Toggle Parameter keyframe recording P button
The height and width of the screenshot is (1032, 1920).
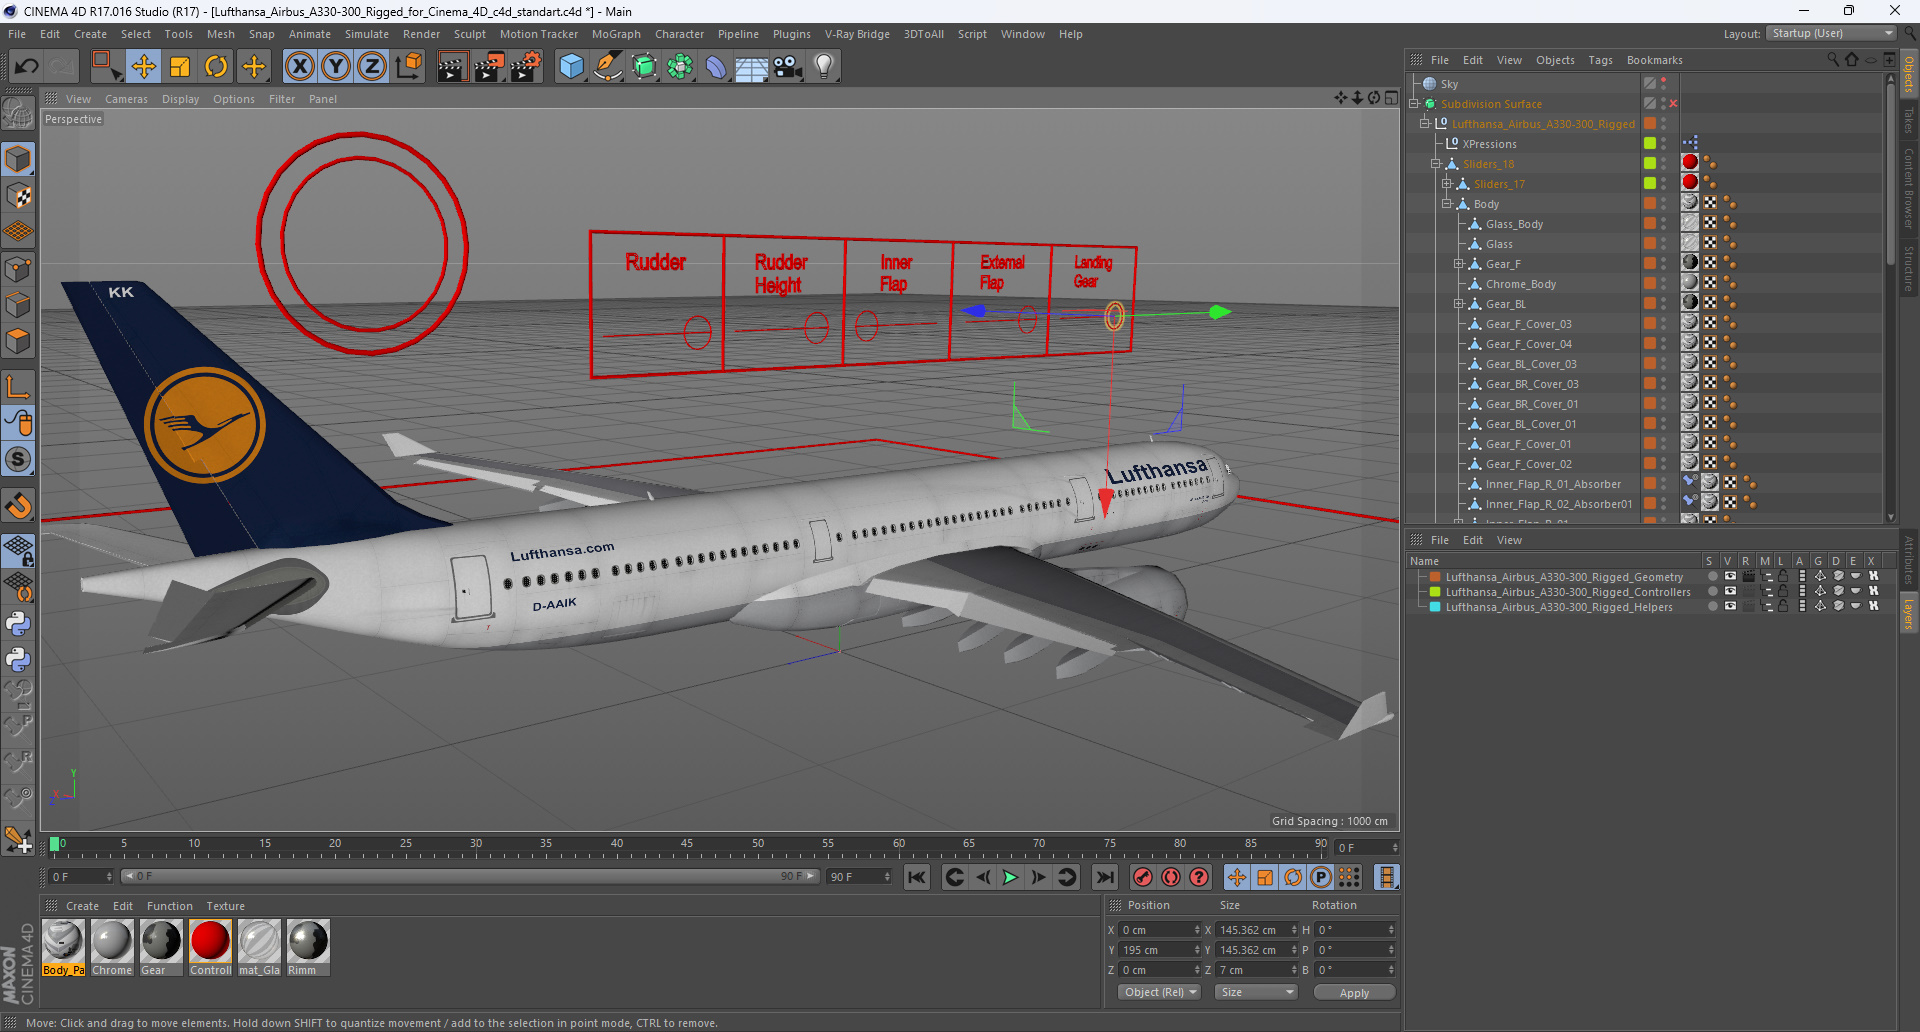pyautogui.click(x=1321, y=877)
